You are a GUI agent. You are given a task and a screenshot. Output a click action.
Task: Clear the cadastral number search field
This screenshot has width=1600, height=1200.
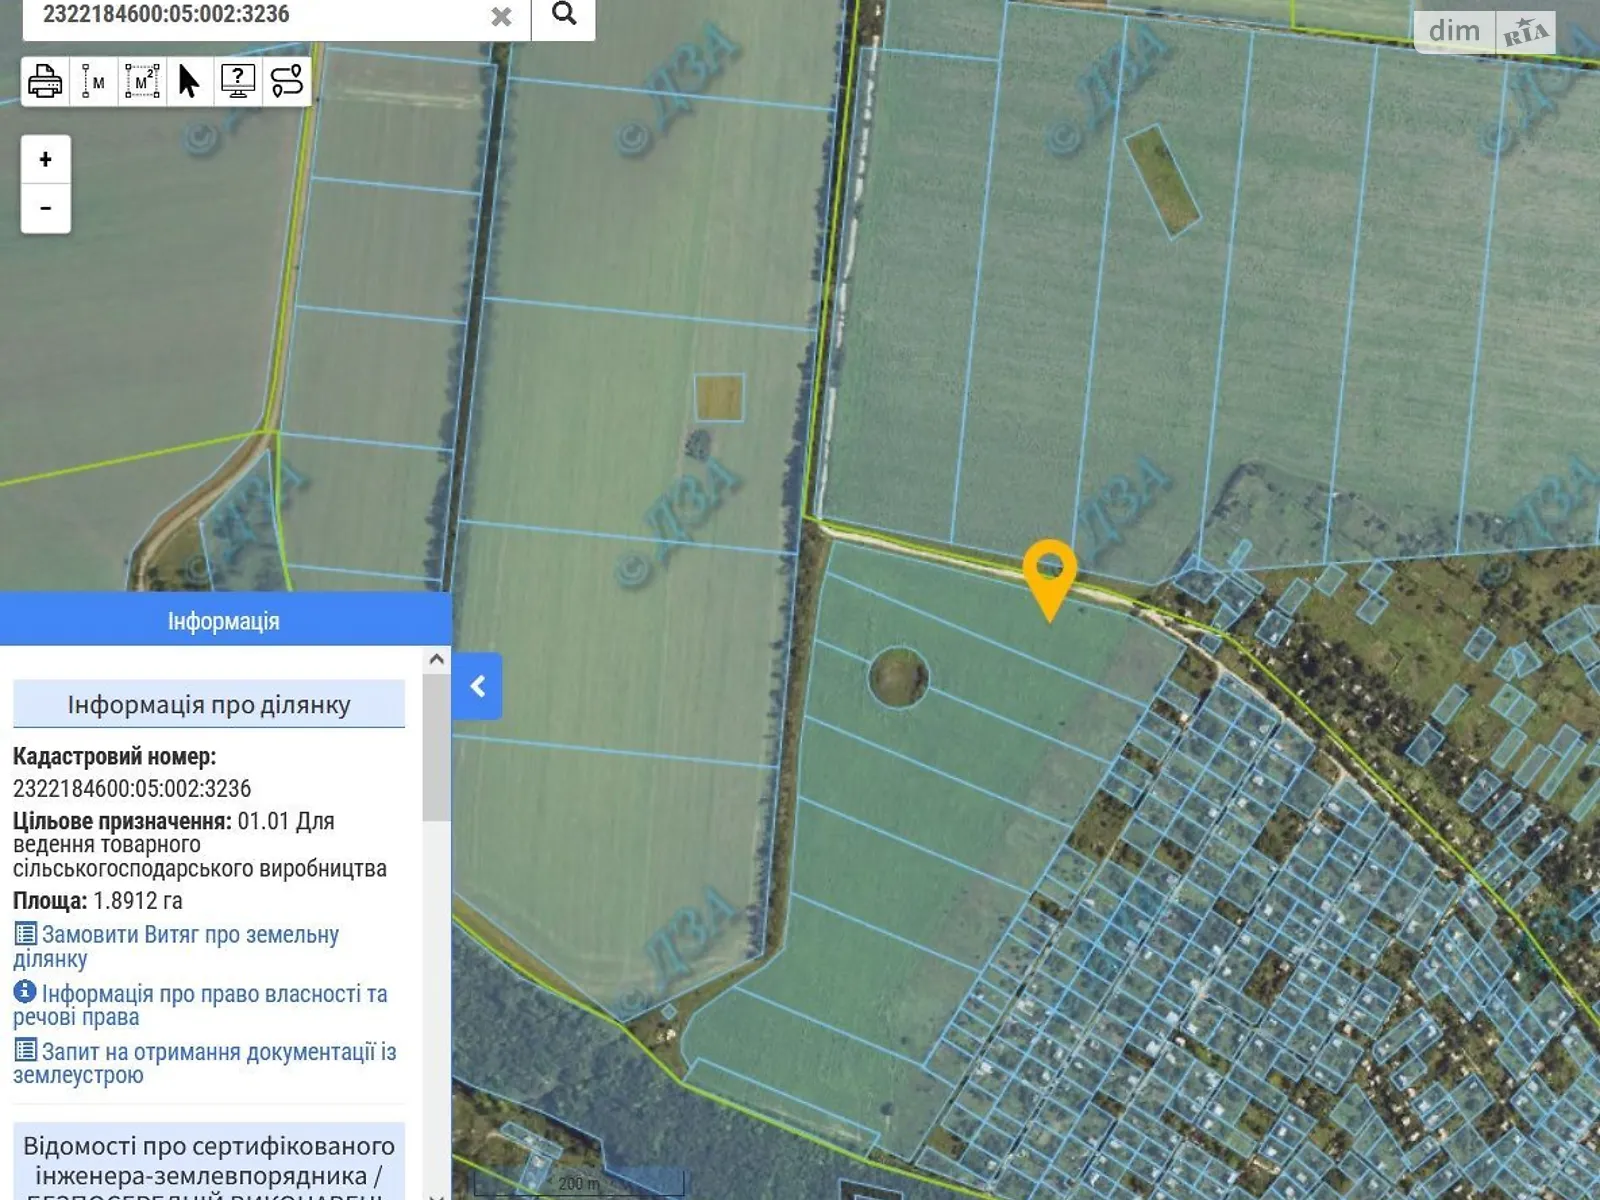pos(501,16)
